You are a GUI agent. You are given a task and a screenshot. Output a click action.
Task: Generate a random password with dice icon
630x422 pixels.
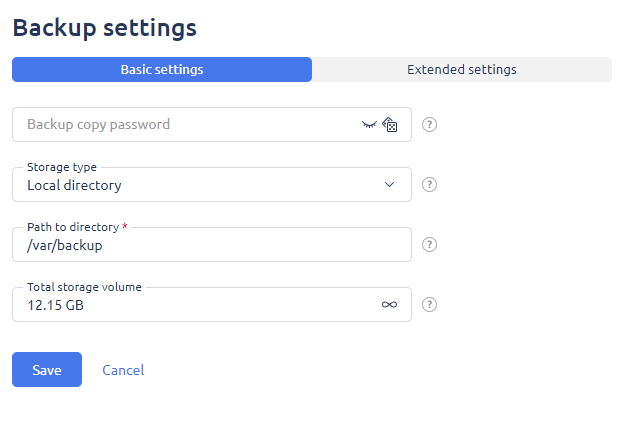tap(391, 125)
